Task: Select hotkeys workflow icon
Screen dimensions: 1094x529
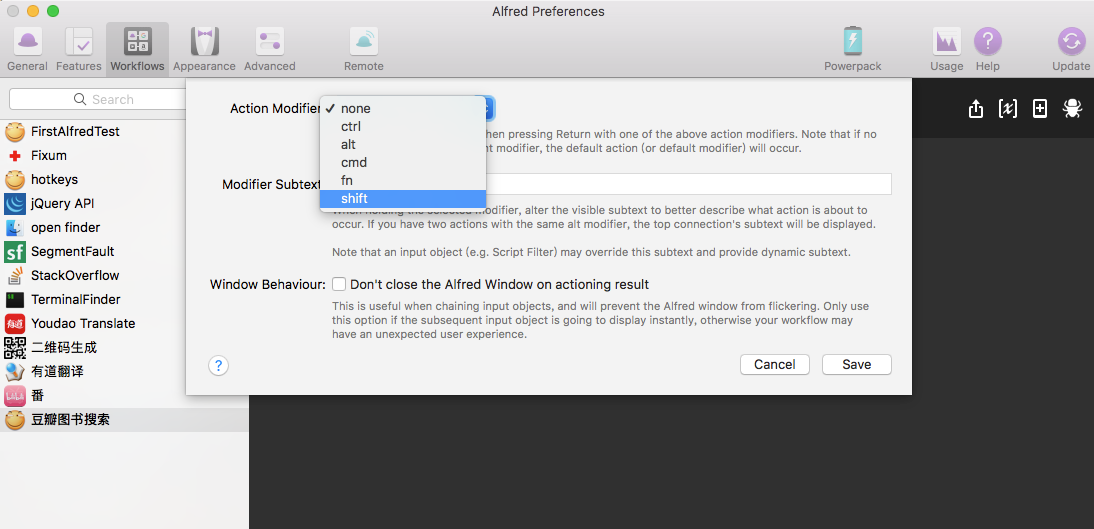Action: (15, 179)
